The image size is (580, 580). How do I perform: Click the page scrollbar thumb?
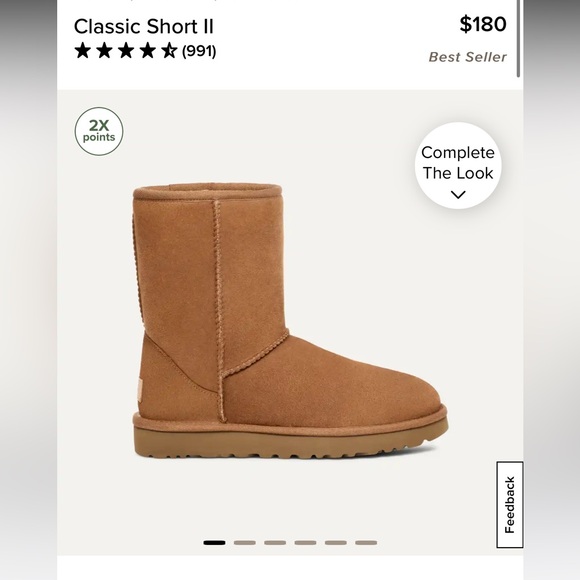[519, 38]
